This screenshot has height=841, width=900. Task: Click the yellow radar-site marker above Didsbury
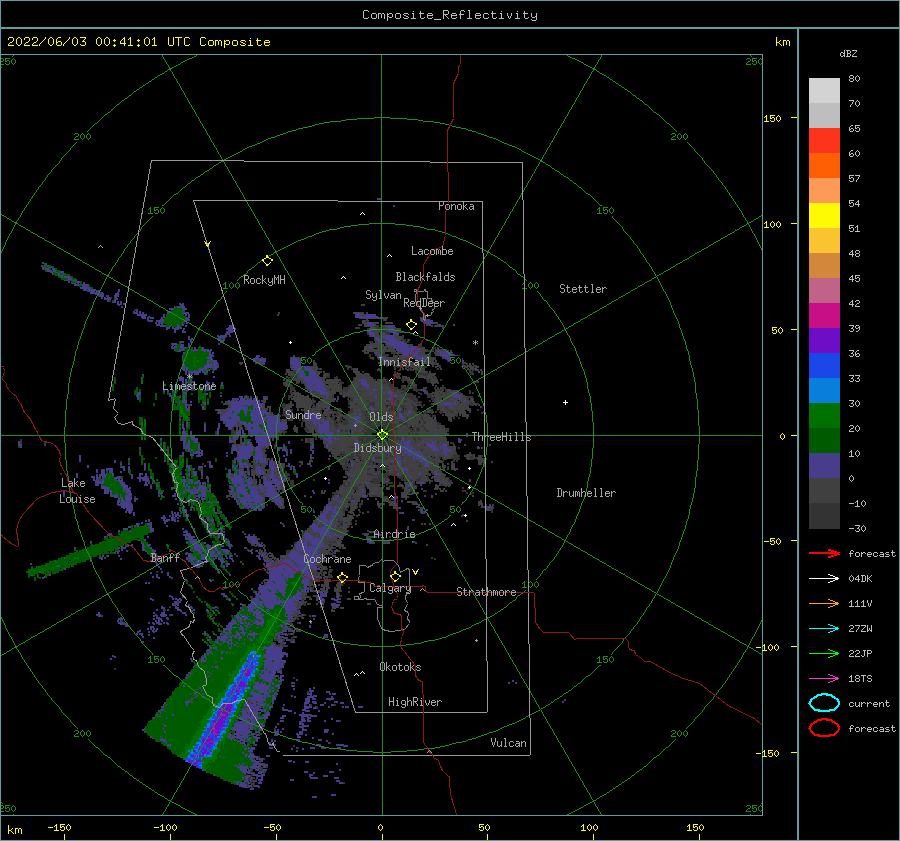pos(382,435)
